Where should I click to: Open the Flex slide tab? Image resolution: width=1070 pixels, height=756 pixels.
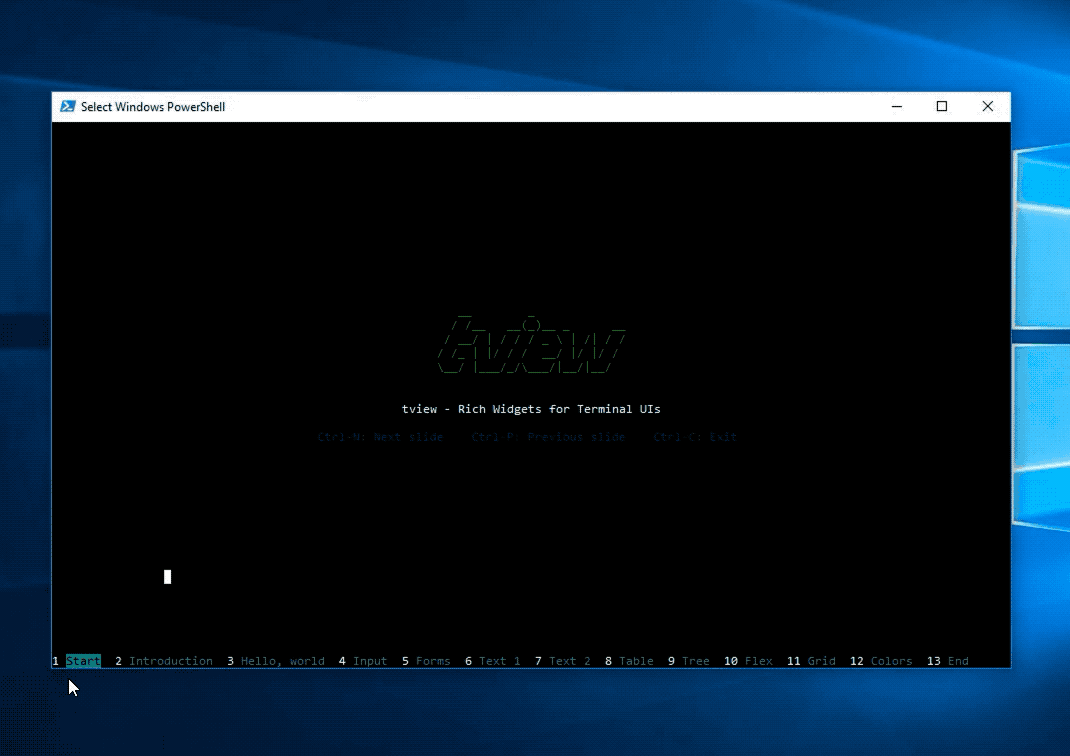tap(758, 660)
